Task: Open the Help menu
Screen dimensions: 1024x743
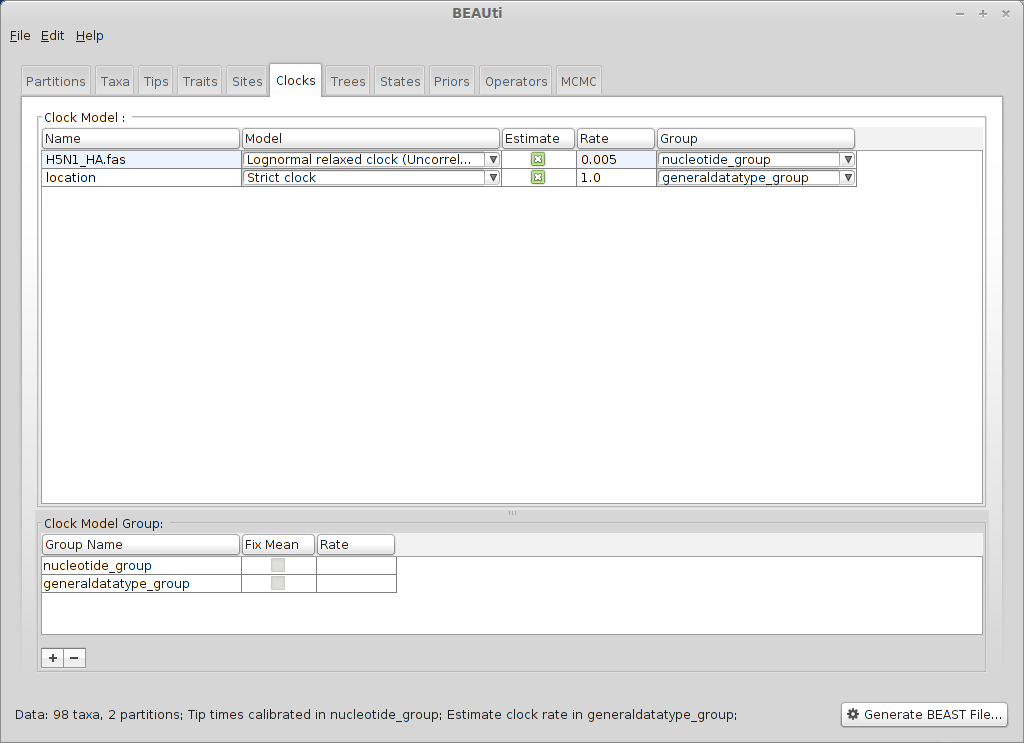Action: 89,35
